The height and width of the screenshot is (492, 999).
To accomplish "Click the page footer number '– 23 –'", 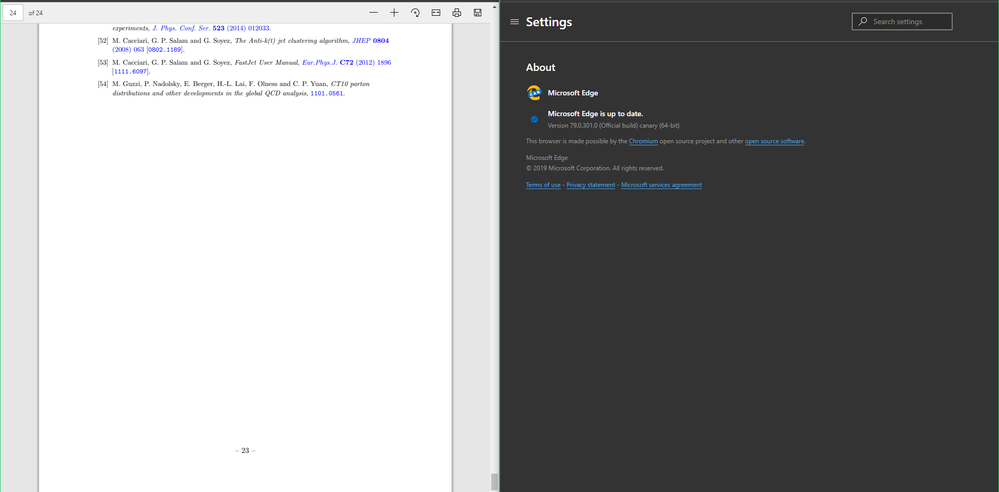I will tap(245, 451).
